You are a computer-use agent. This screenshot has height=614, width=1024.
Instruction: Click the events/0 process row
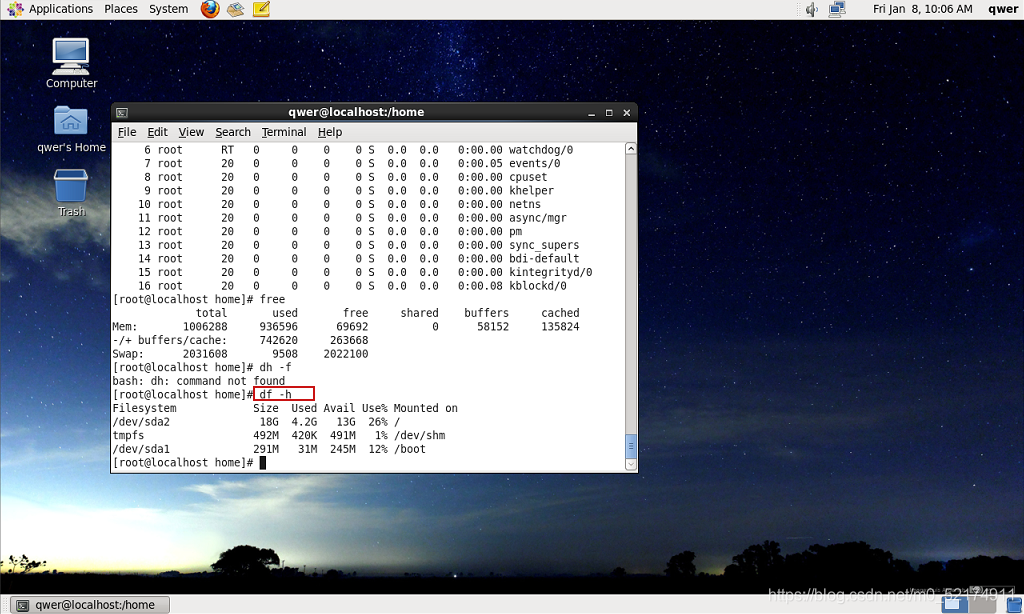pyautogui.click(x=352, y=164)
